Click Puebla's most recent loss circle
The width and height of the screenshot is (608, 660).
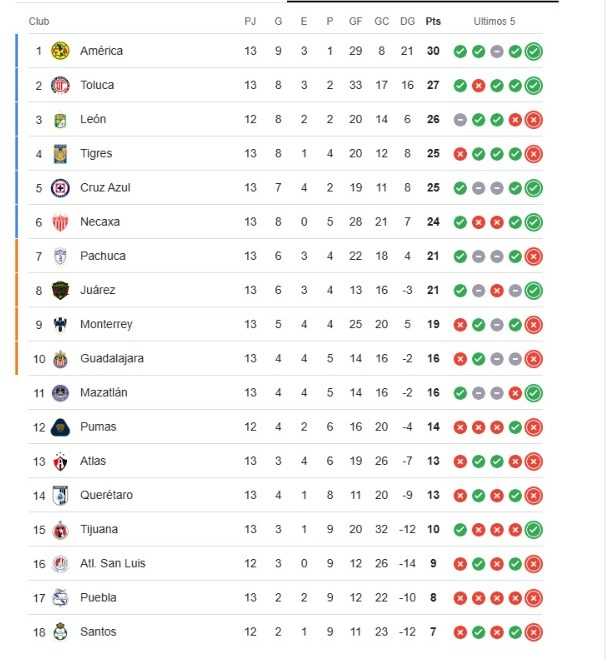(533, 598)
